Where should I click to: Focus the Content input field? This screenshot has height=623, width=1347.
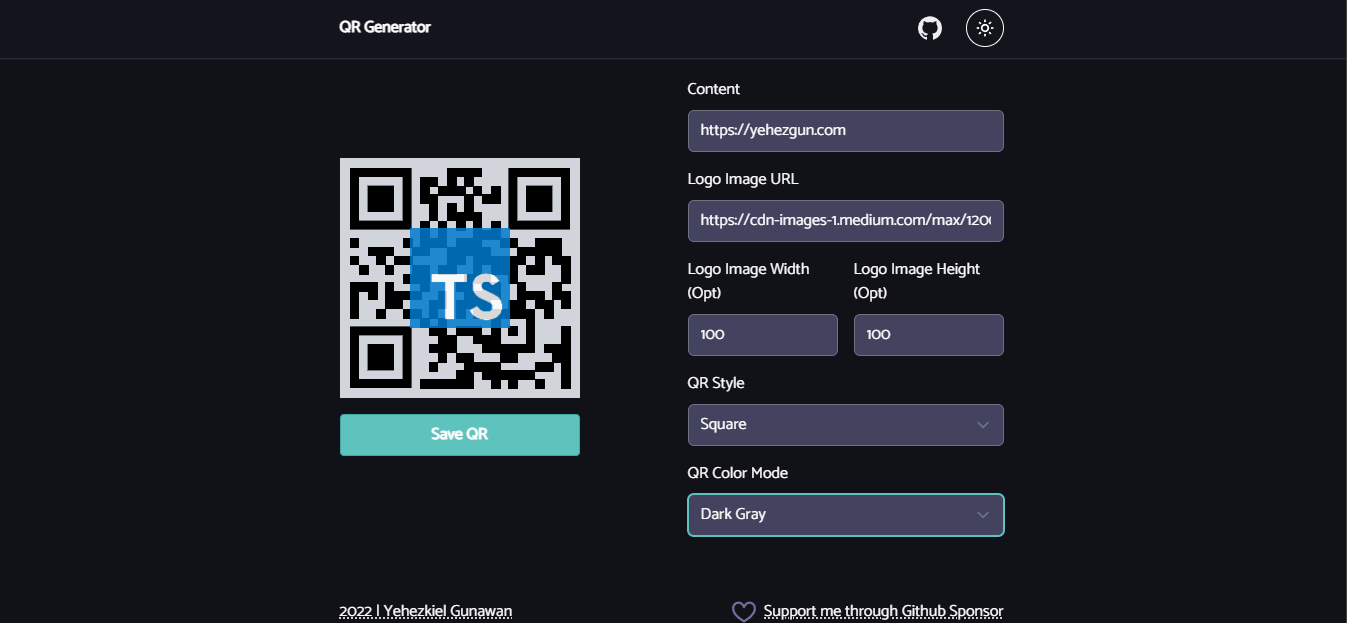(846, 131)
